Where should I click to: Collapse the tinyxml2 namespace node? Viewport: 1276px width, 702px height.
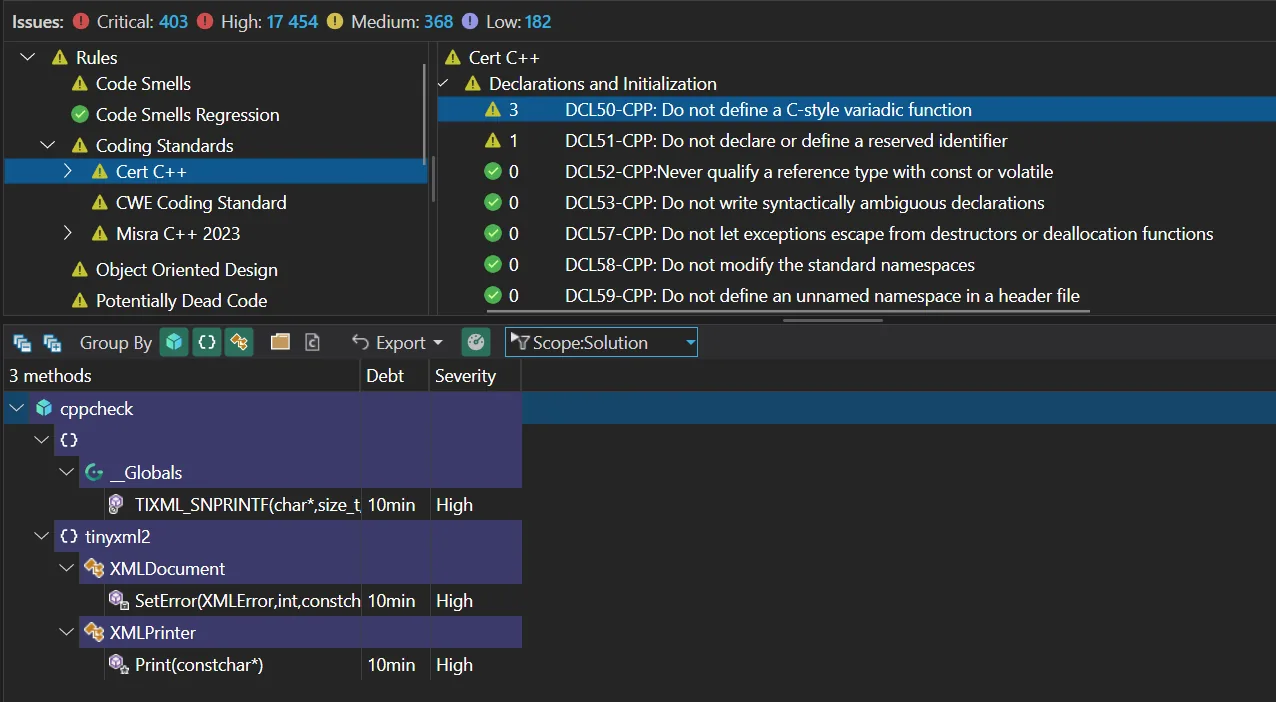[41, 536]
